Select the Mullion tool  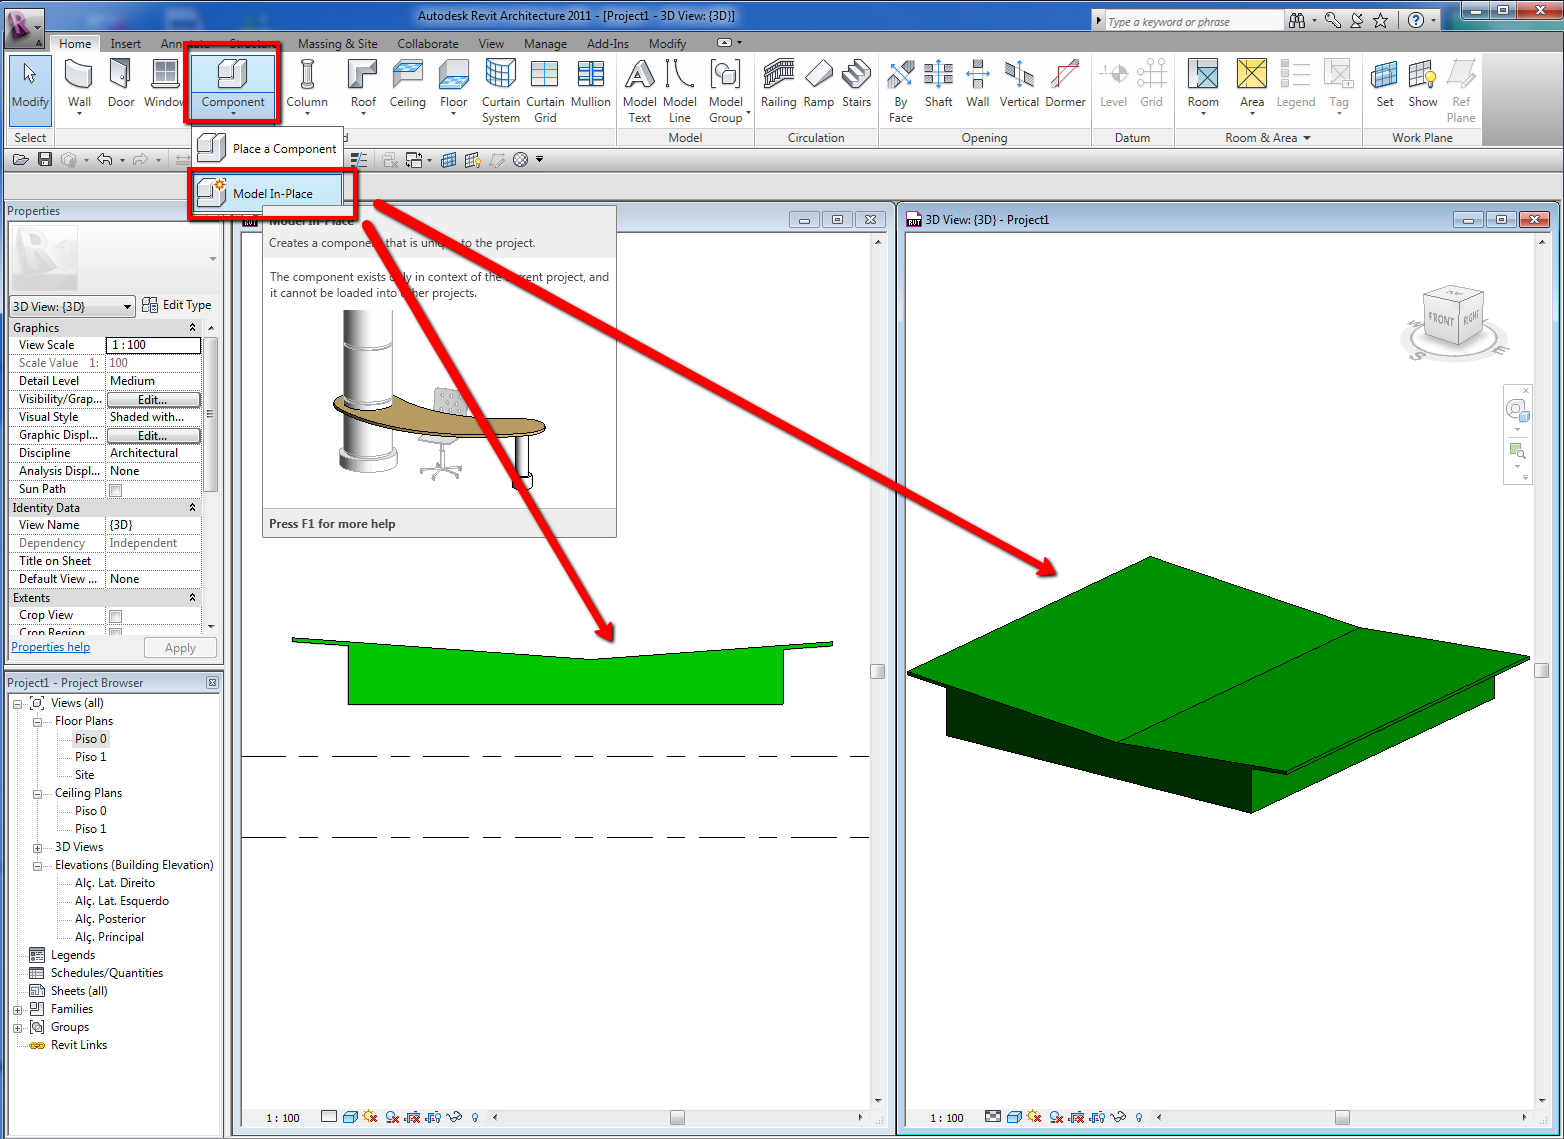(591, 84)
